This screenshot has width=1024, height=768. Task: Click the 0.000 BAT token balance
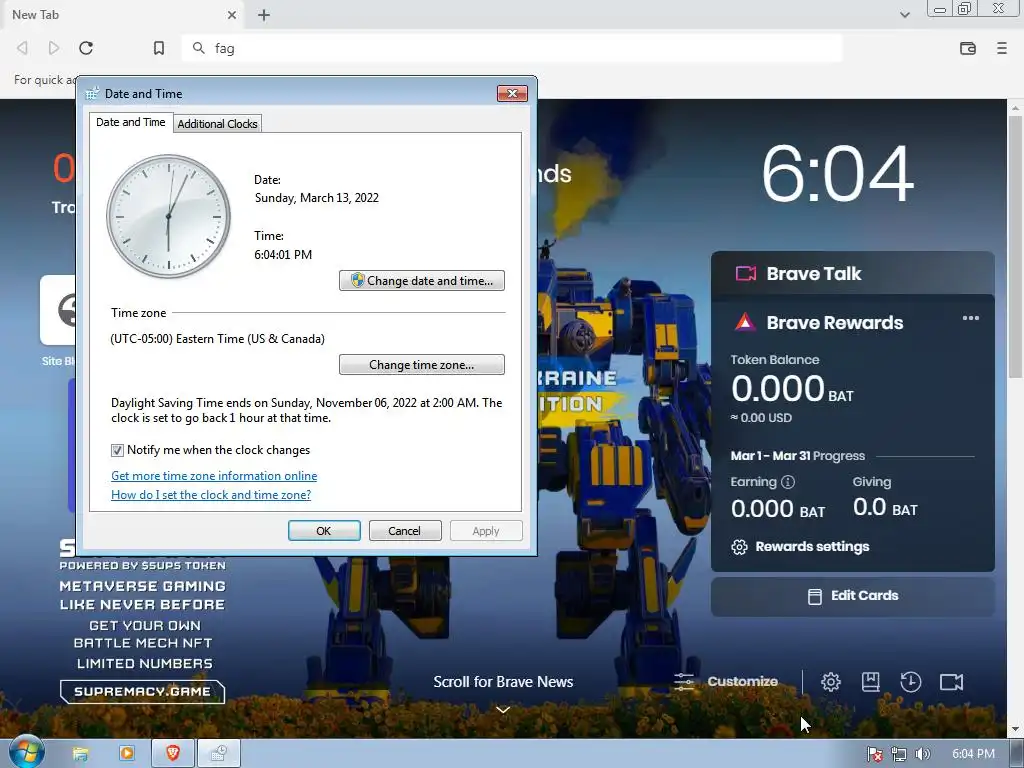pos(792,389)
